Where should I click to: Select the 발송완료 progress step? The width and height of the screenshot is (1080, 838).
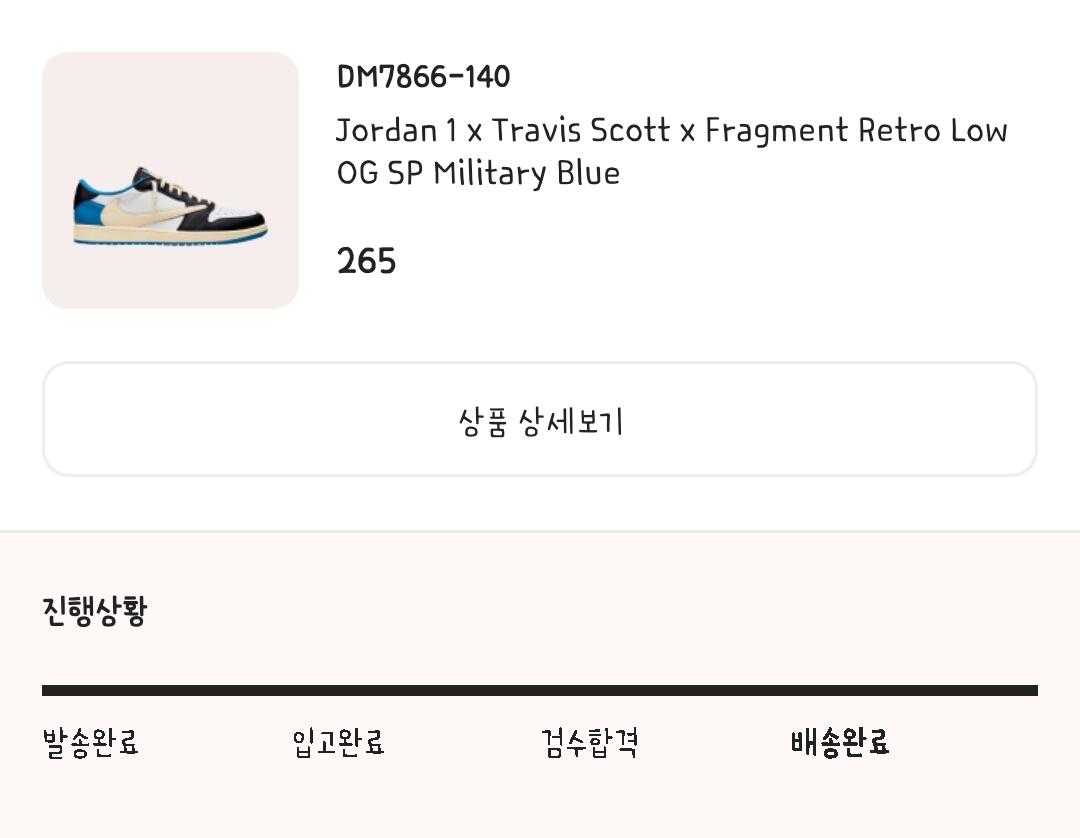click(x=90, y=743)
